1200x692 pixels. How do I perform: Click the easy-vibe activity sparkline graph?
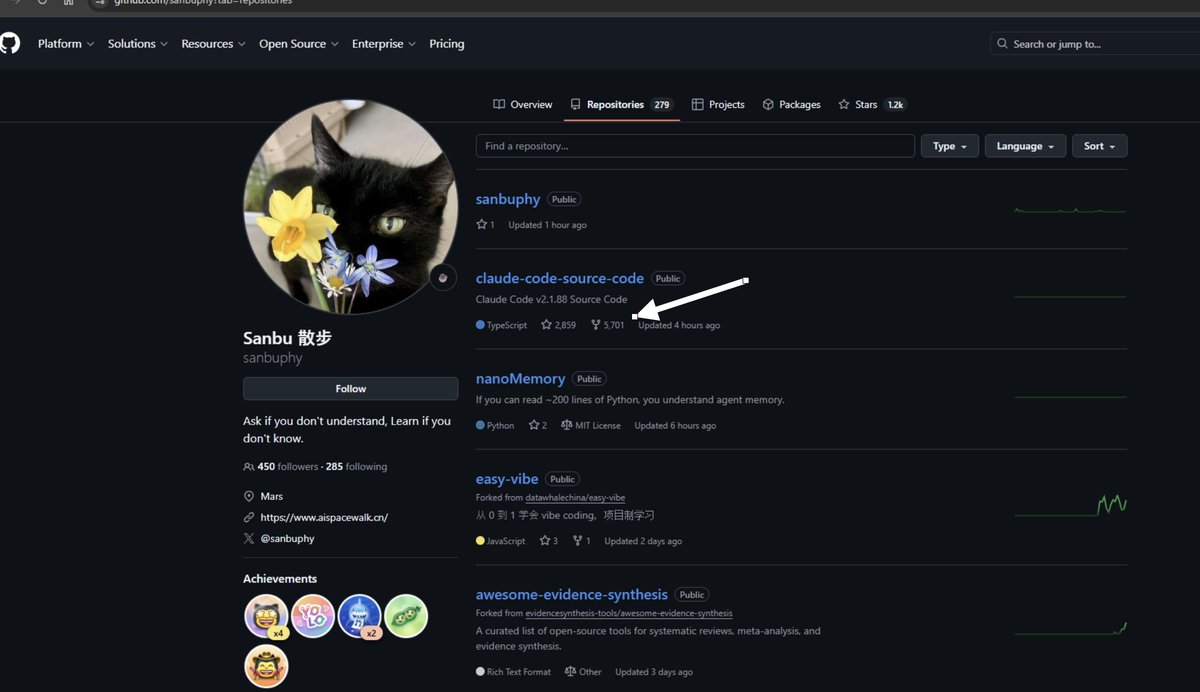[x=1070, y=504]
